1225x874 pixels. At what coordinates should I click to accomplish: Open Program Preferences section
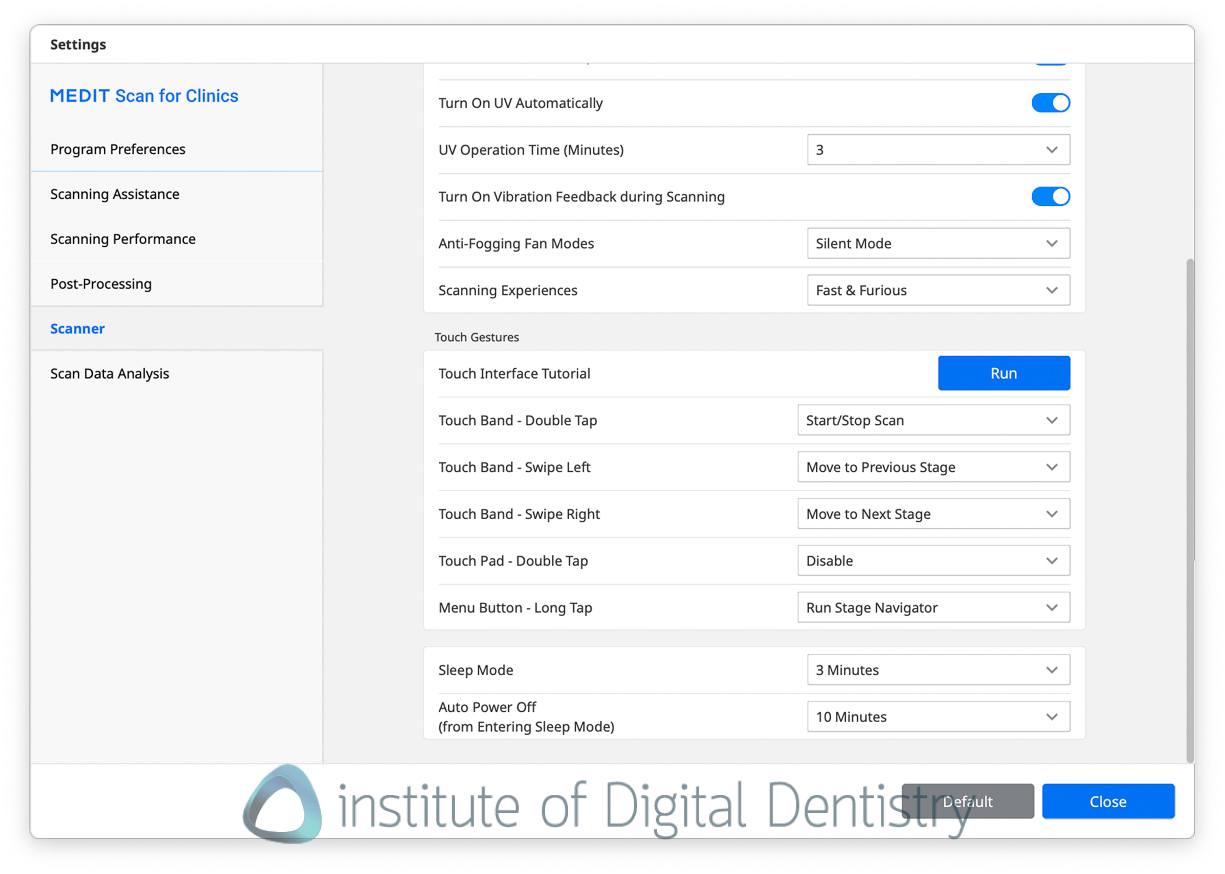(x=118, y=149)
